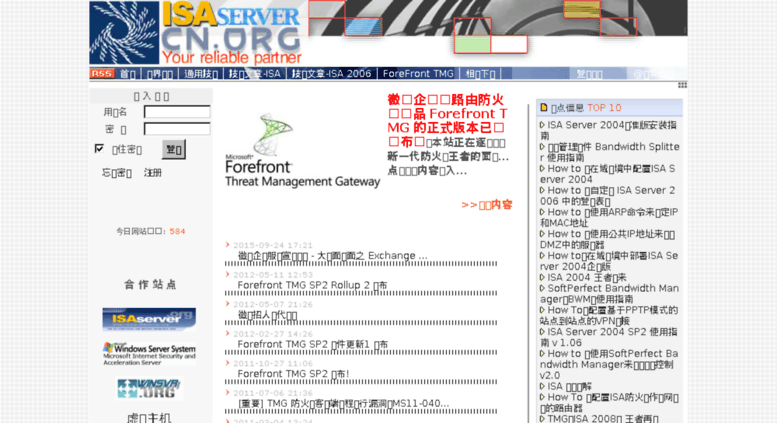Click the Forefront Threat Management Gateway logo

[302, 150]
